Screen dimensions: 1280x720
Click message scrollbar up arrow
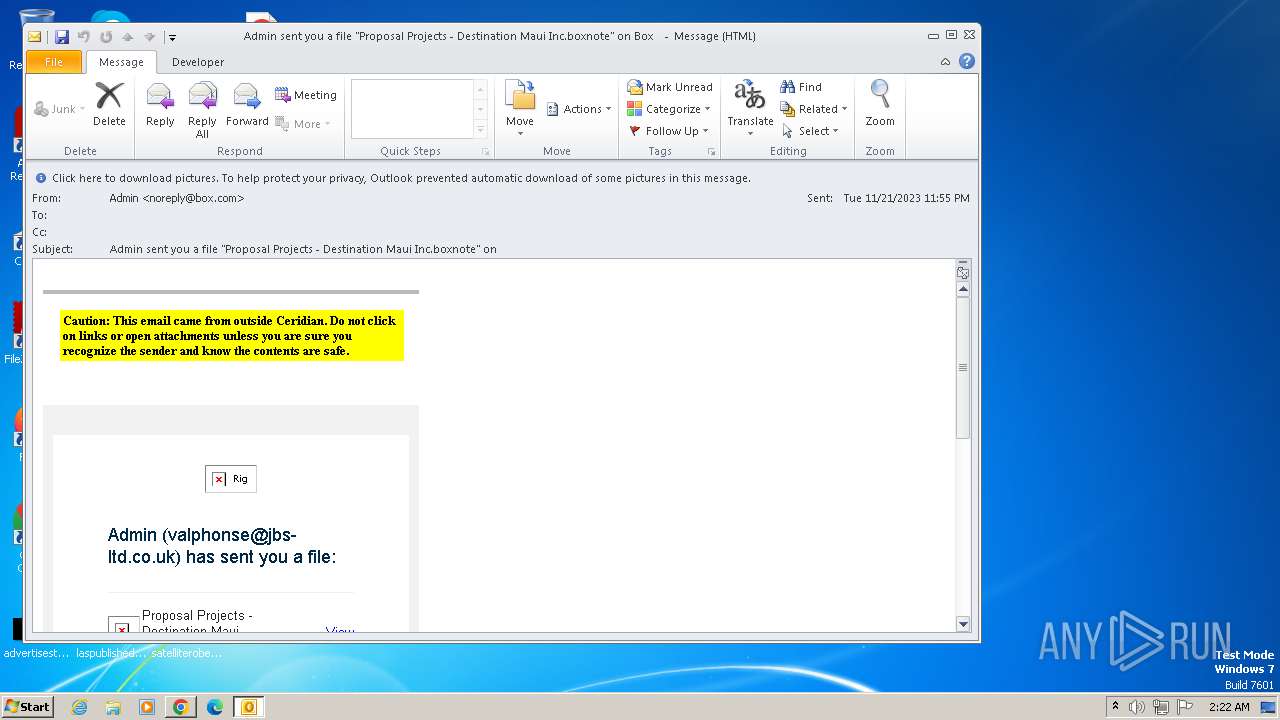pos(963,289)
